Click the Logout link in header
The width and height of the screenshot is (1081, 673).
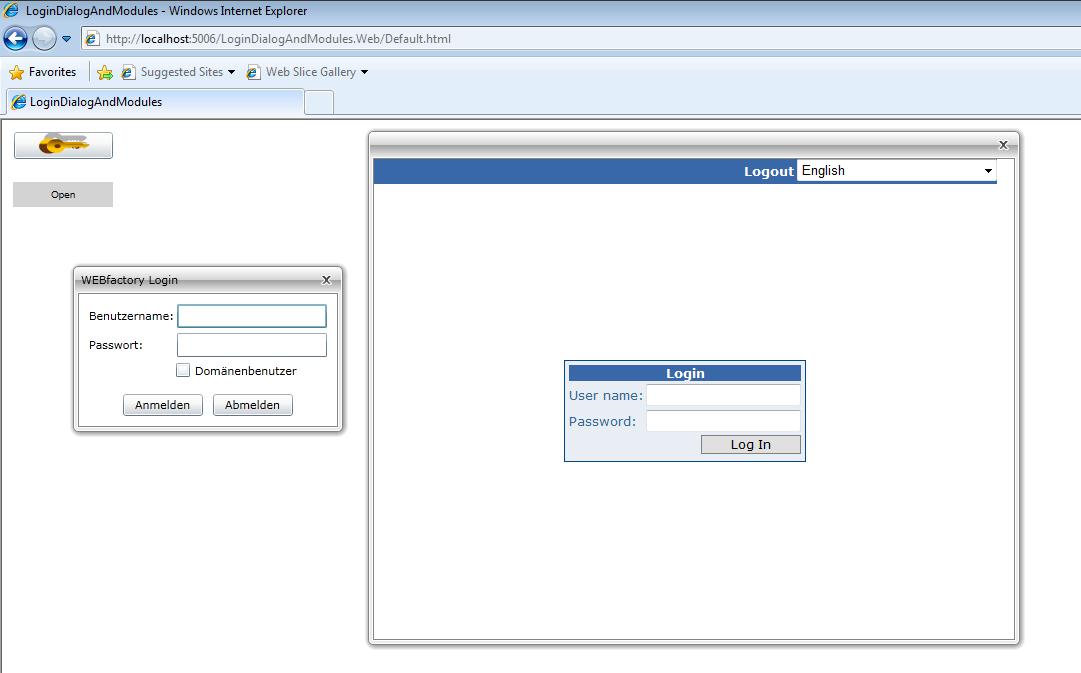point(768,171)
